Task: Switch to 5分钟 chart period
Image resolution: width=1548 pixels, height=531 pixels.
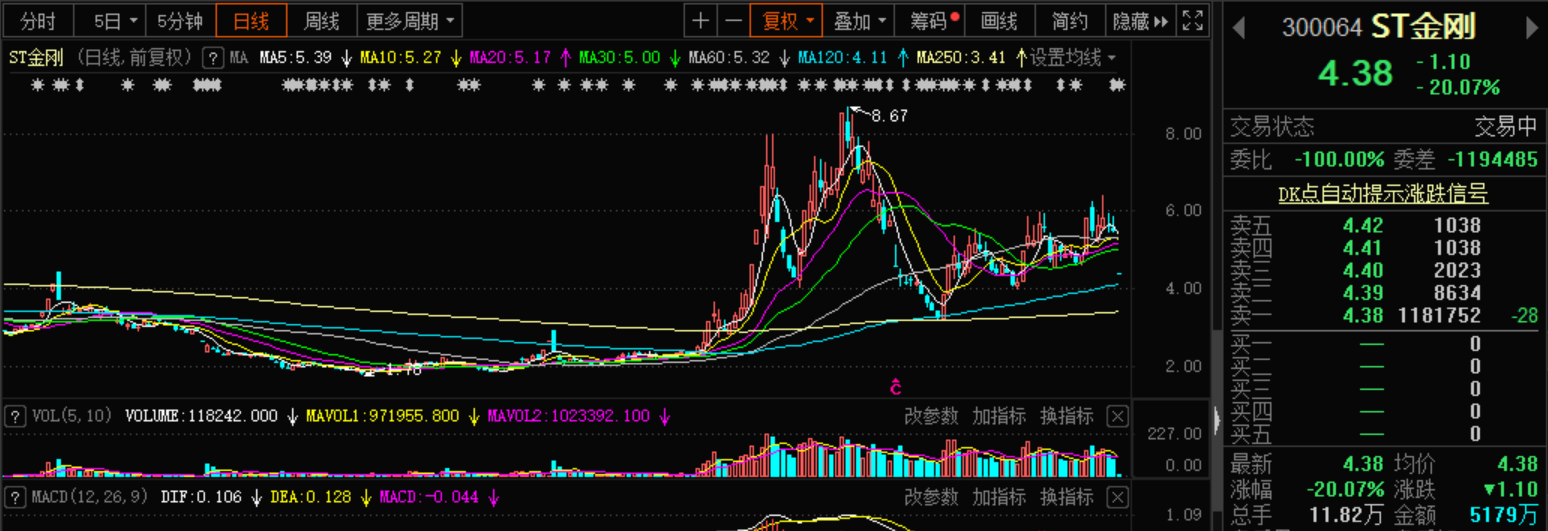Action: tap(180, 21)
